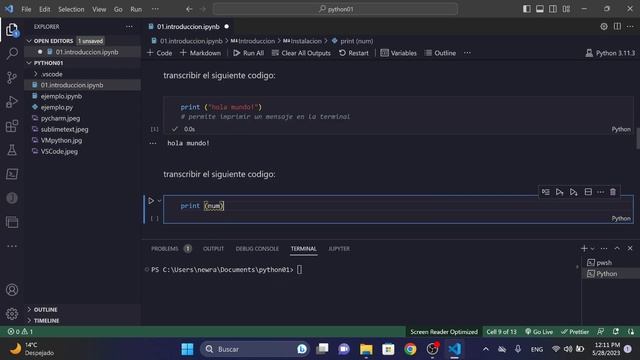
Task: Open the terminal launch profile dropdown
Action: tap(592, 249)
